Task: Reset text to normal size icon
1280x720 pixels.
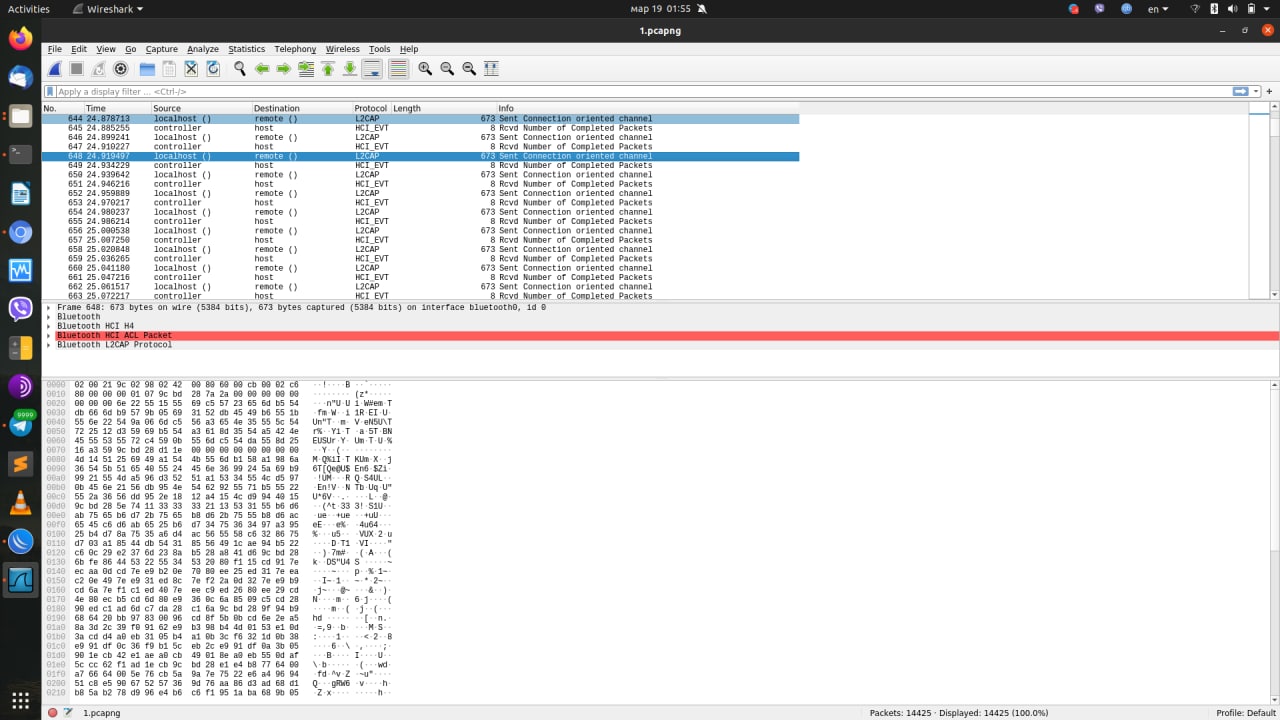Action: pos(469,69)
